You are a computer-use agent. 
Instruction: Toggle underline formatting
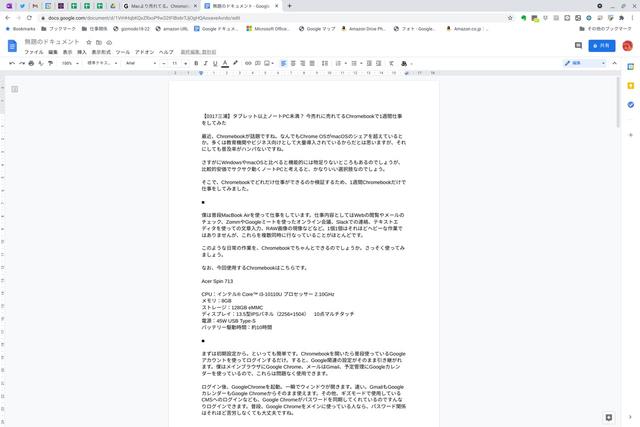point(215,63)
